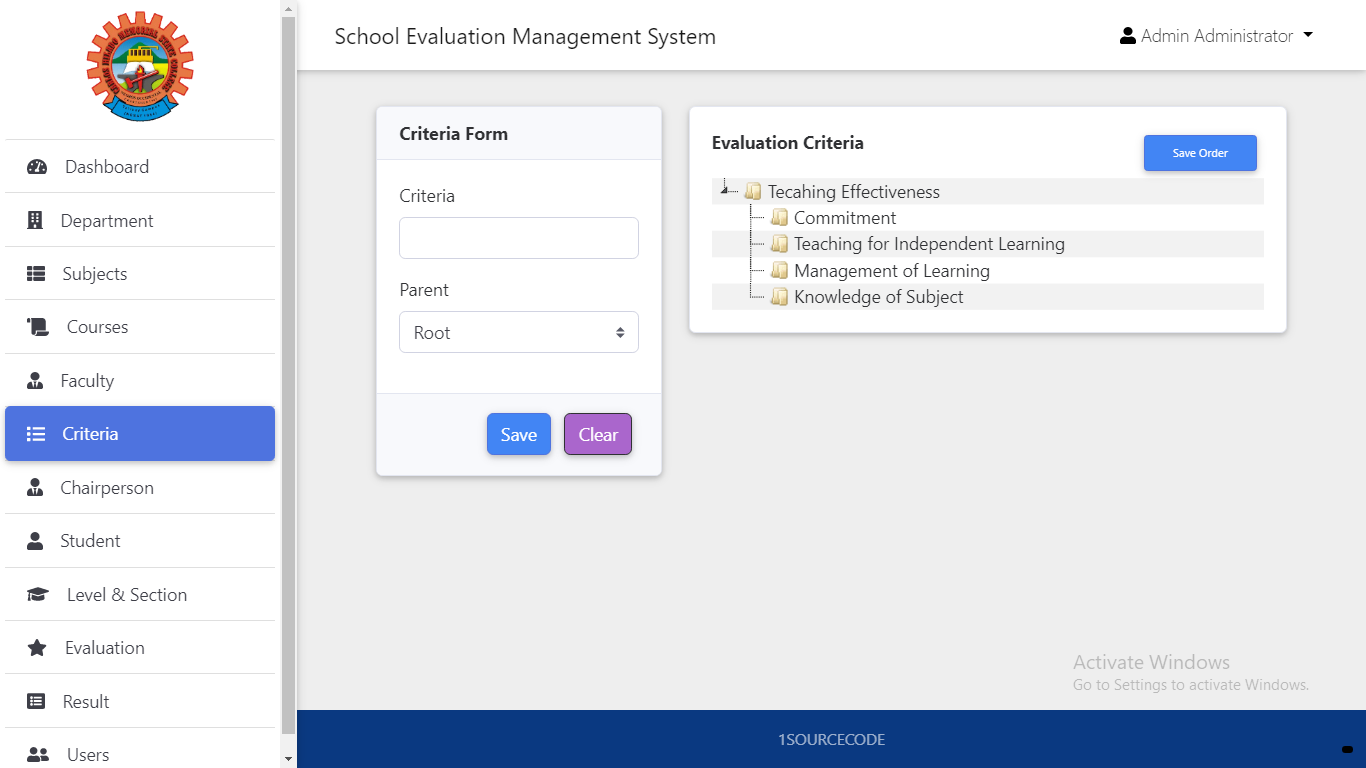Click the Users group icon
Image resolution: width=1366 pixels, height=768 pixels.
[x=36, y=754]
